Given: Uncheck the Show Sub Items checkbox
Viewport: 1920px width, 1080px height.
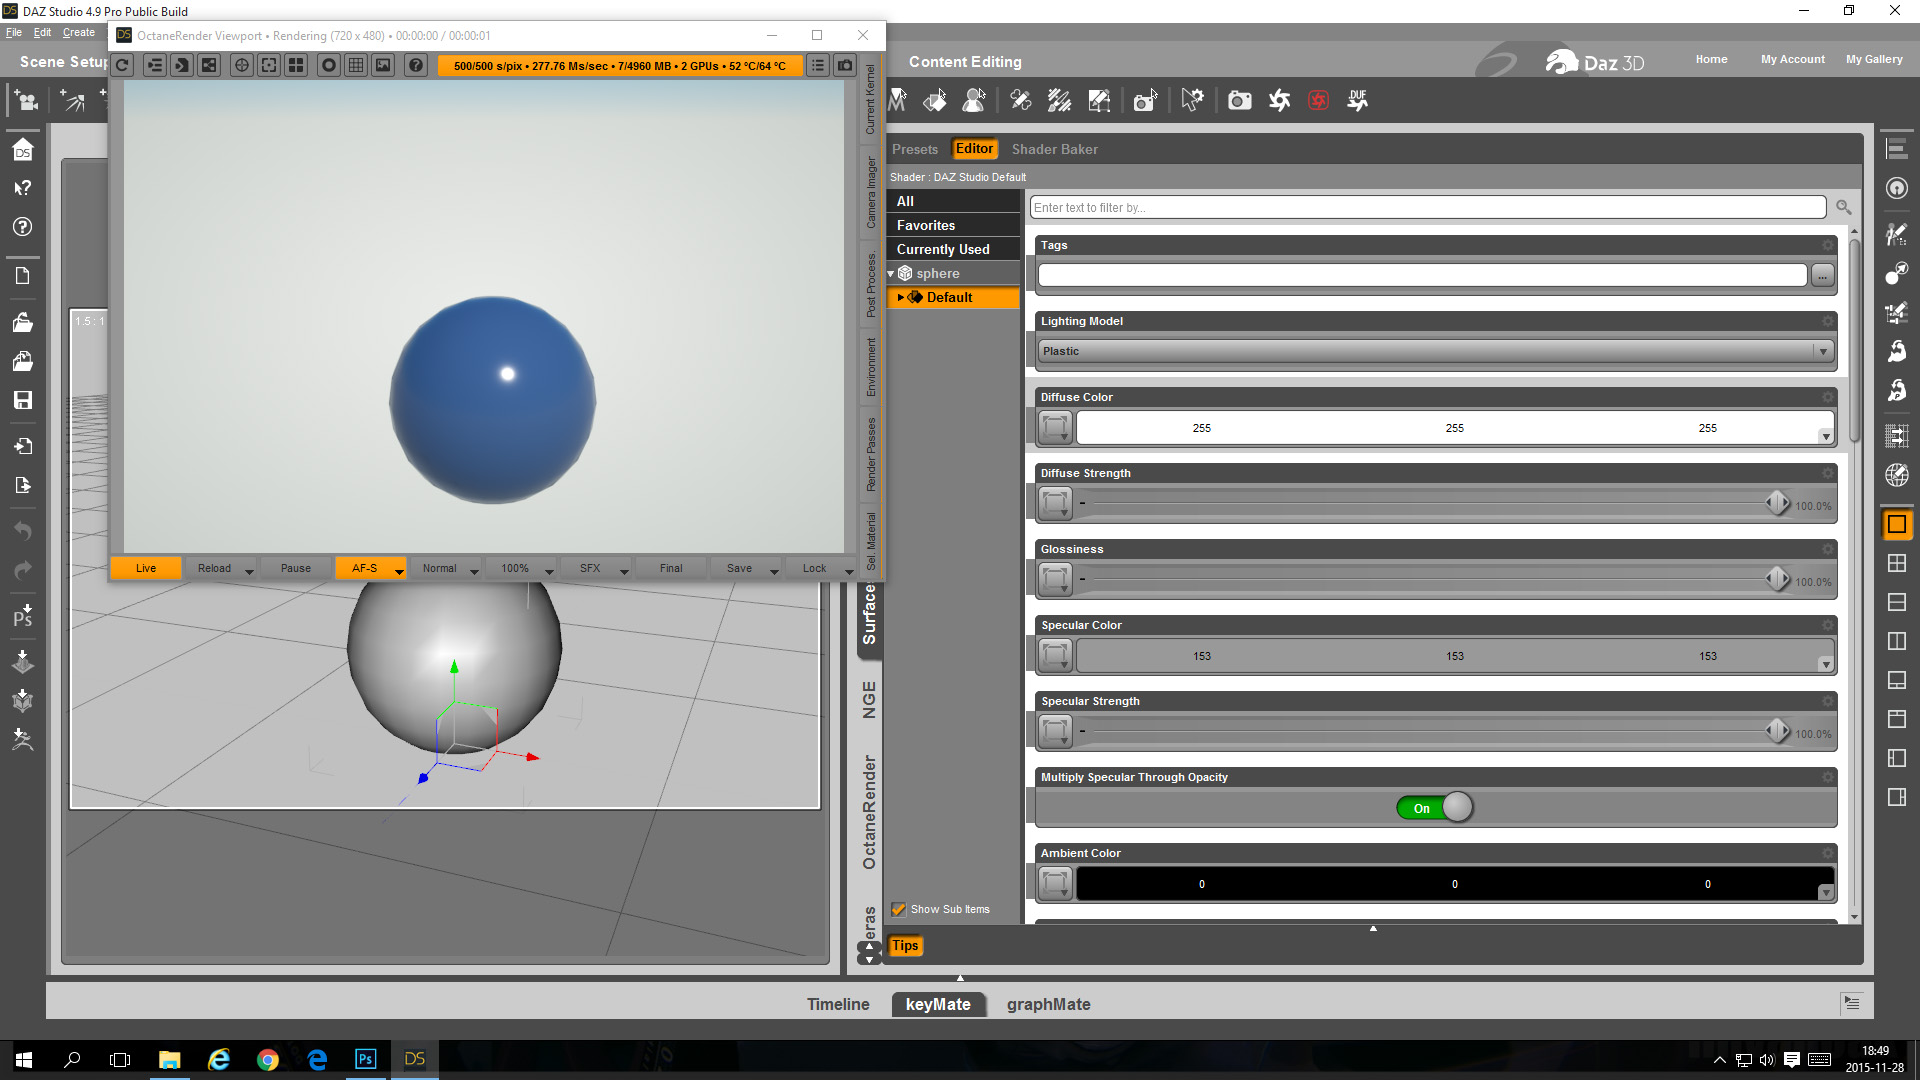Looking at the screenshot, I should pos(899,909).
